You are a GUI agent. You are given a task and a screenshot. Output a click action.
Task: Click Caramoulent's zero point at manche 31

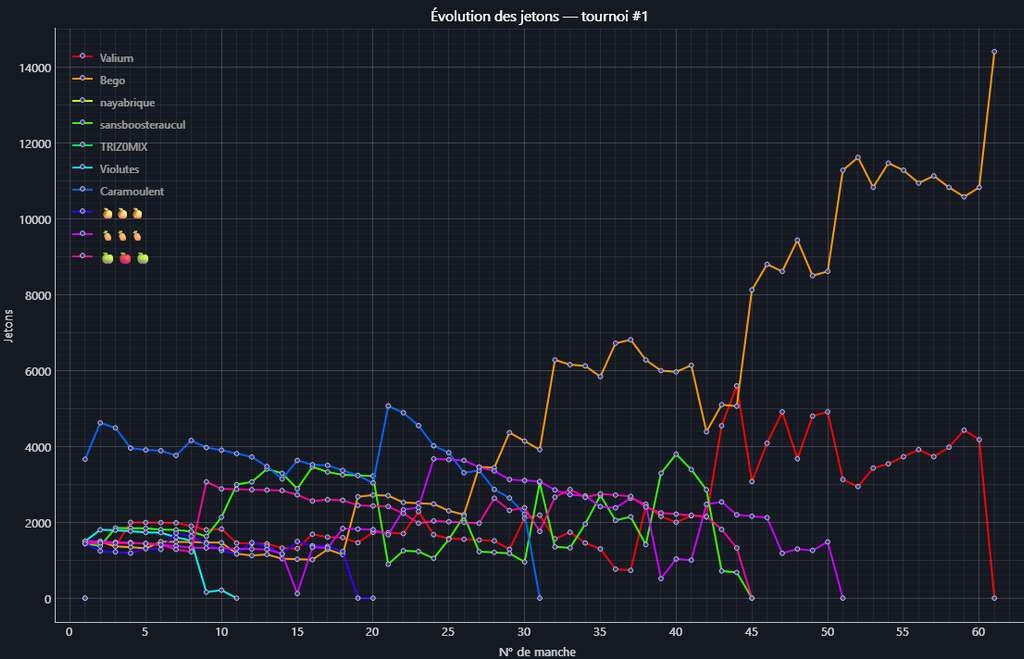[539, 598]
